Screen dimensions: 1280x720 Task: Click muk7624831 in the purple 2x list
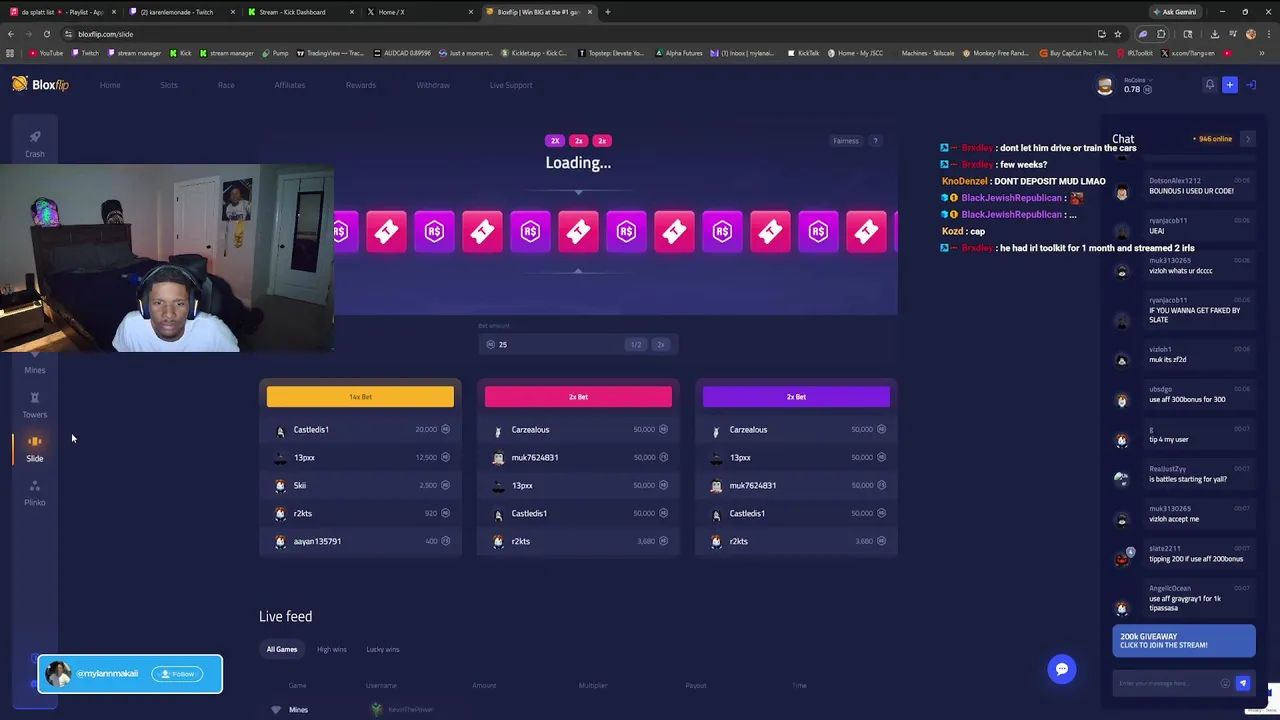752,486
